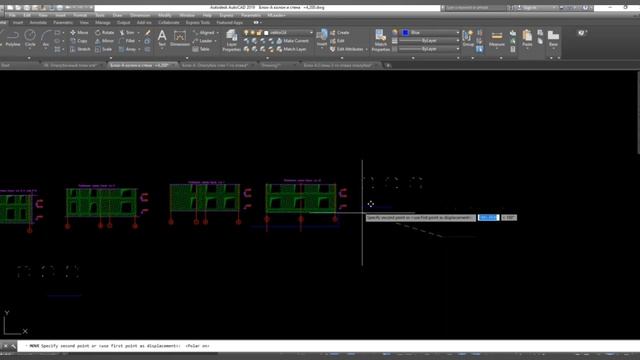Click the search keyword field in title bar
Image resolution: width=640 pixels, height=360 pixels.
tap(476, 8)
